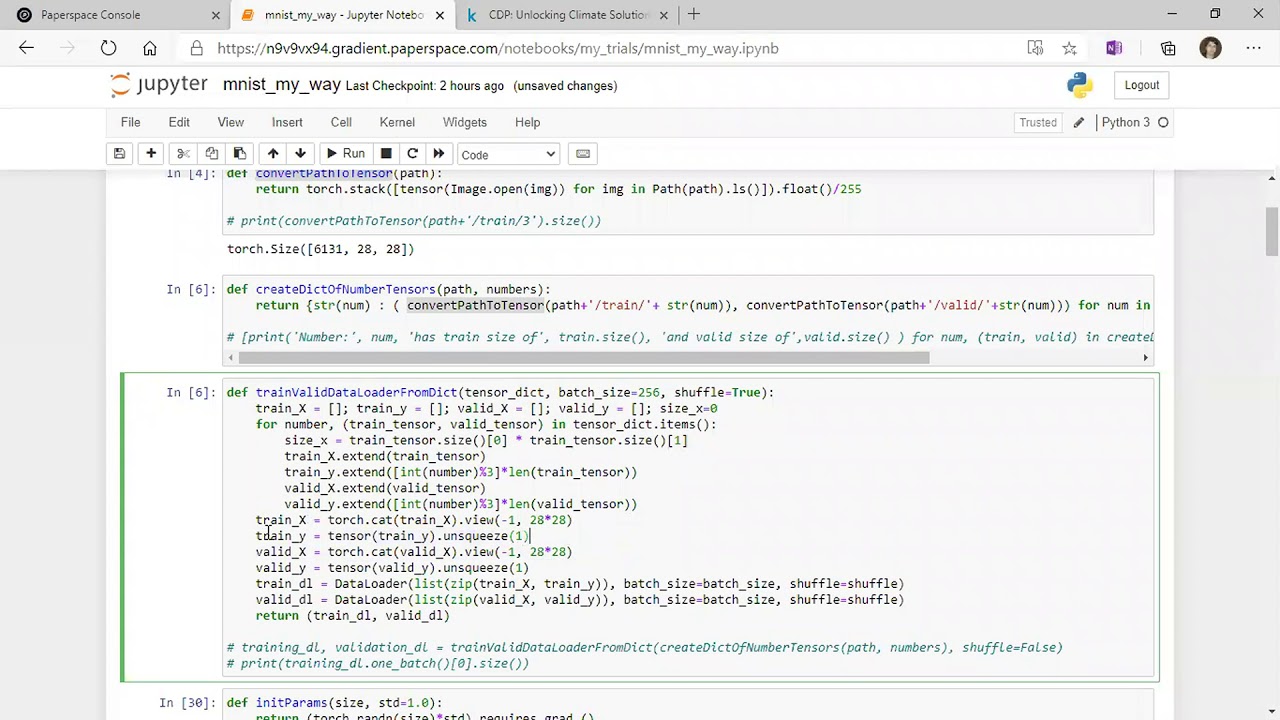
Task: Add this page to favorites with star icon
Action: point(1069,48)
